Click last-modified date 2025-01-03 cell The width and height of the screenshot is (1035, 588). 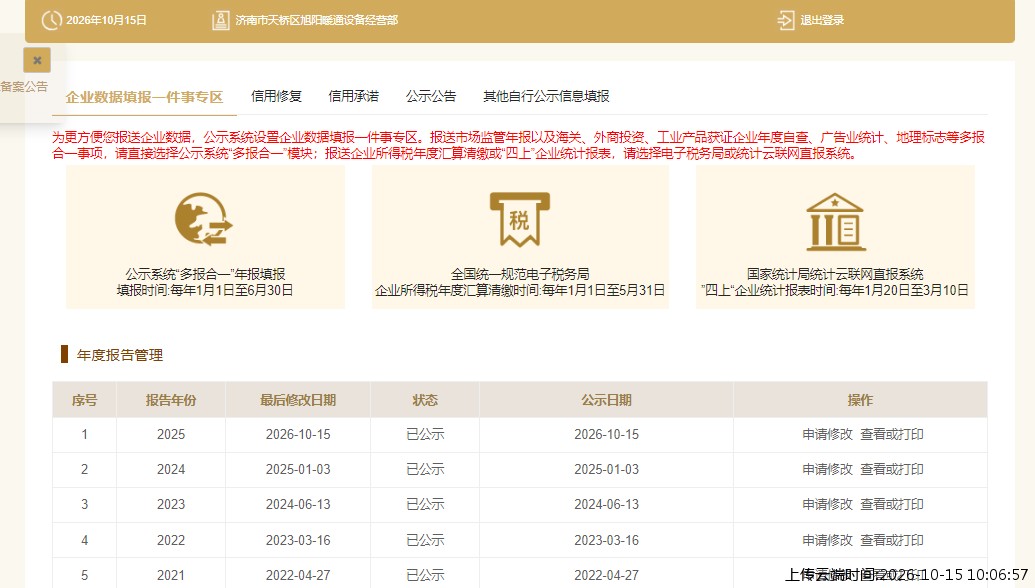pos(298,469)
